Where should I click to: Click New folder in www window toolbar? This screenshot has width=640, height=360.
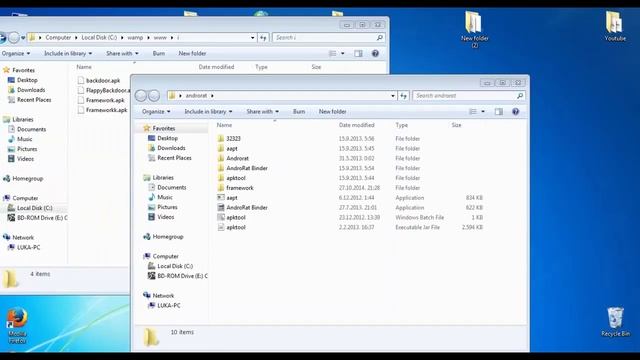point(192,53)
